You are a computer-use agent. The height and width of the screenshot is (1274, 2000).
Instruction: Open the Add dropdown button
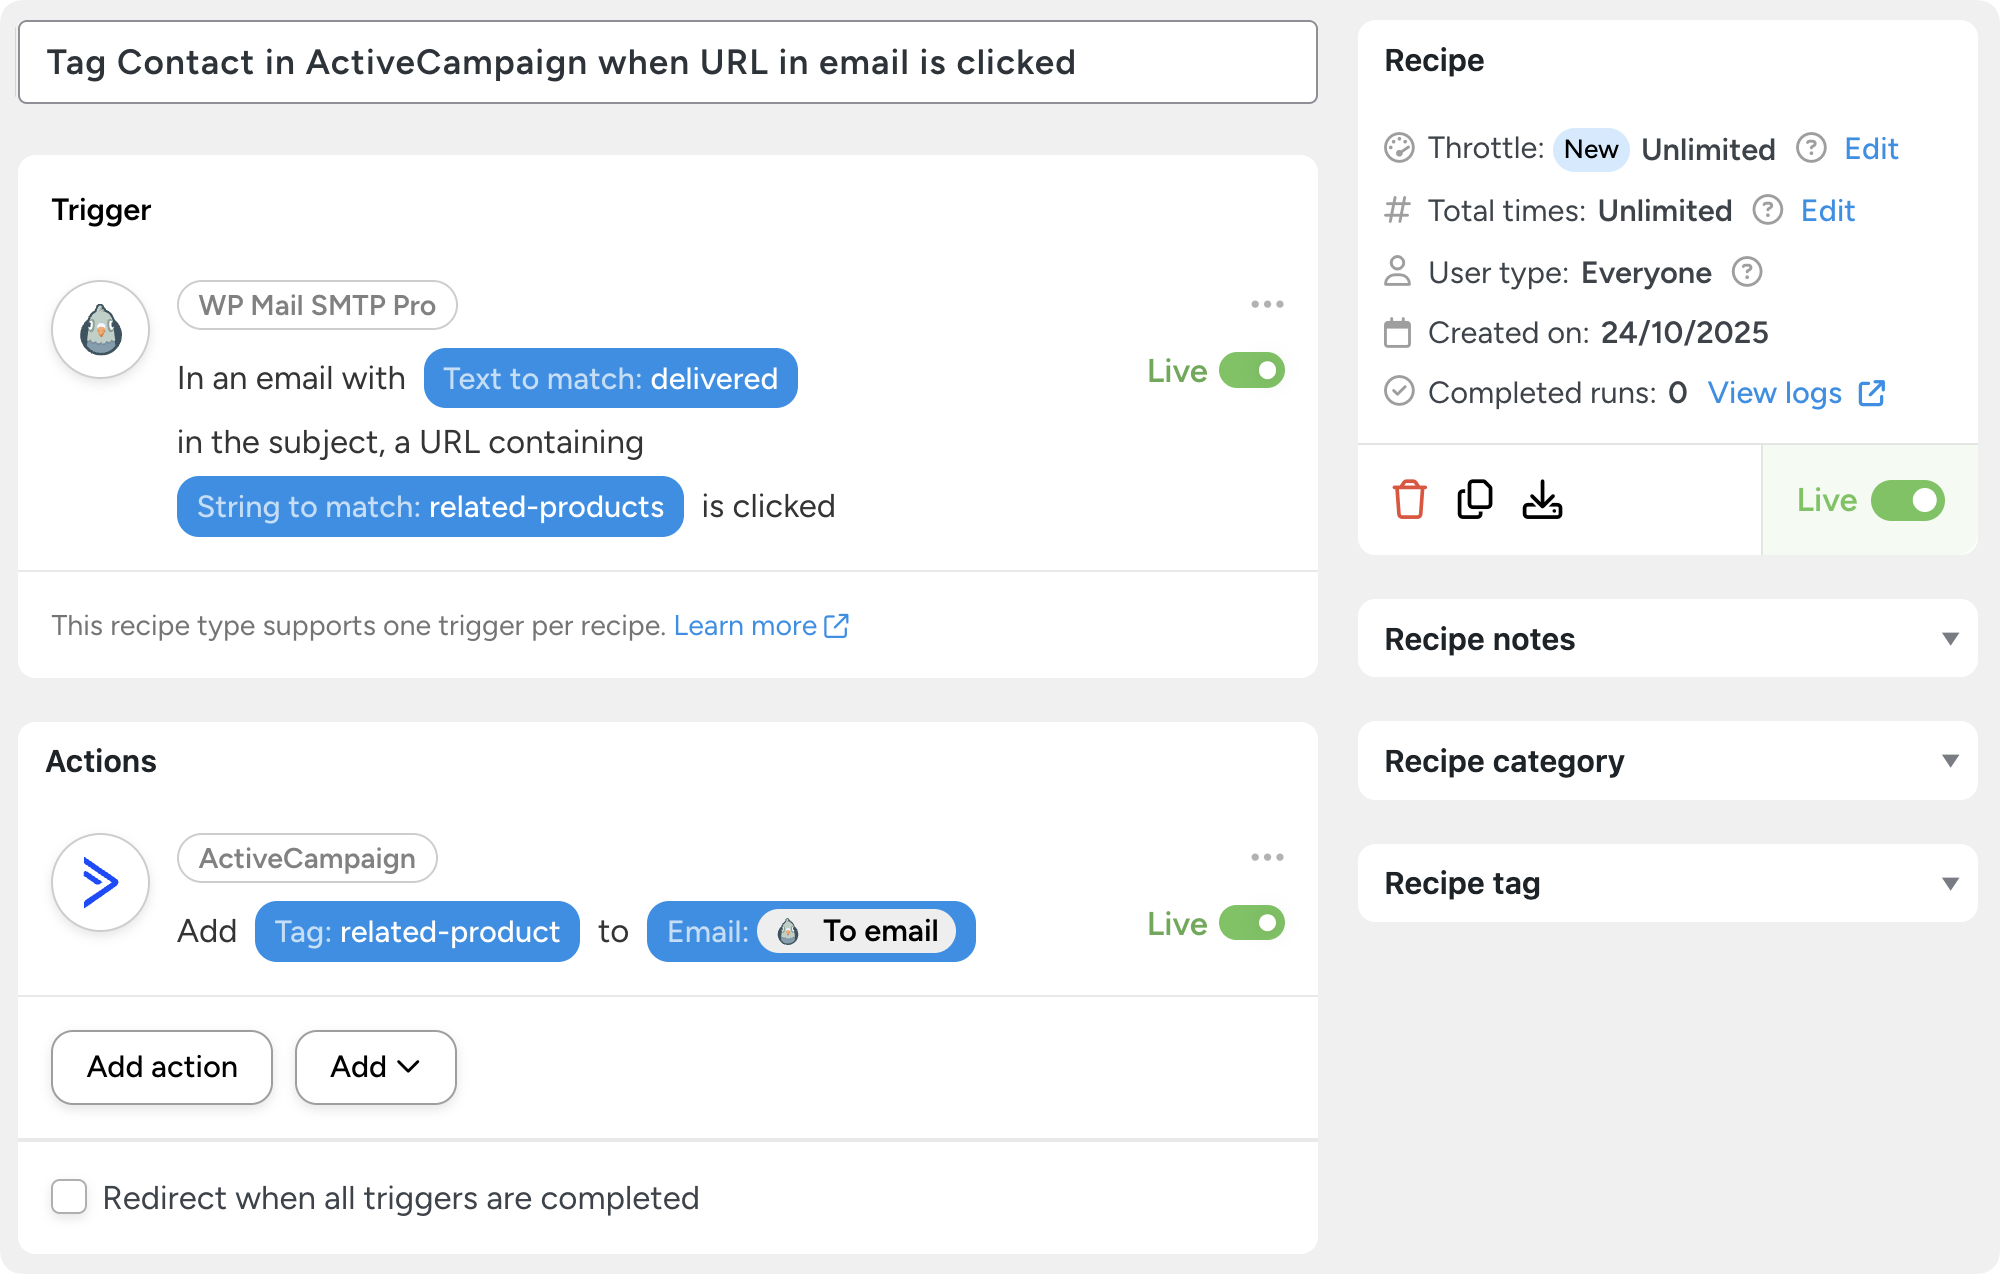pos(375,1067)
